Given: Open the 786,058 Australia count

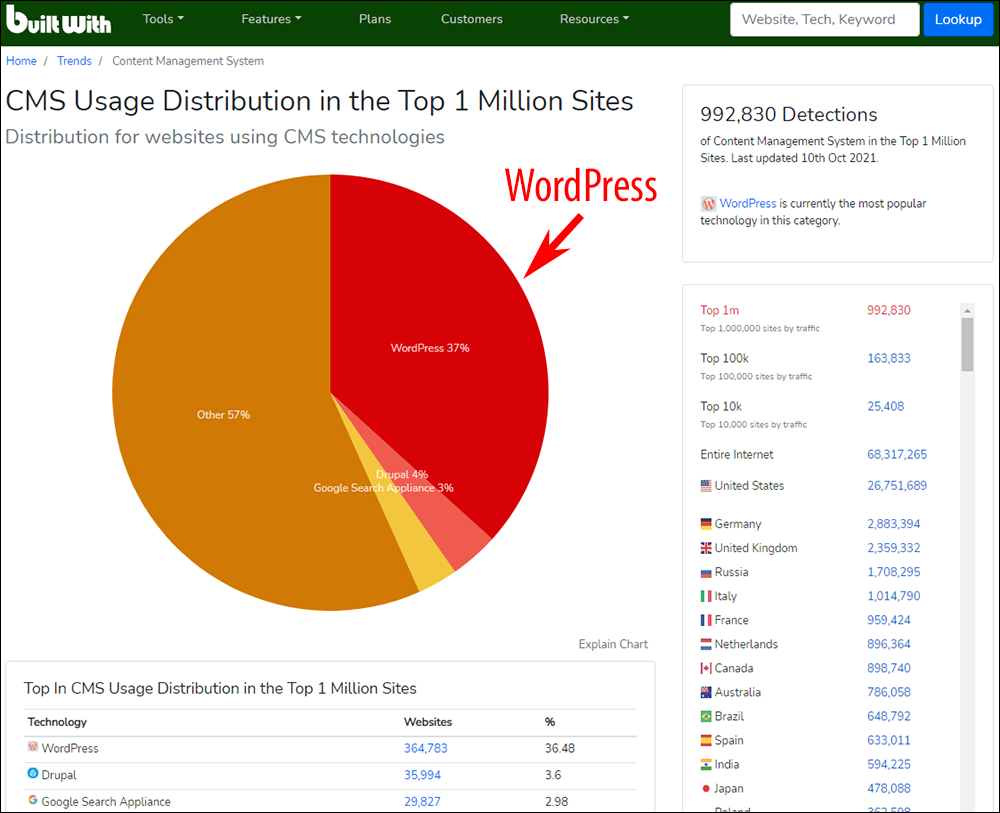Looking at the screenshot, I should coord(888,692).
